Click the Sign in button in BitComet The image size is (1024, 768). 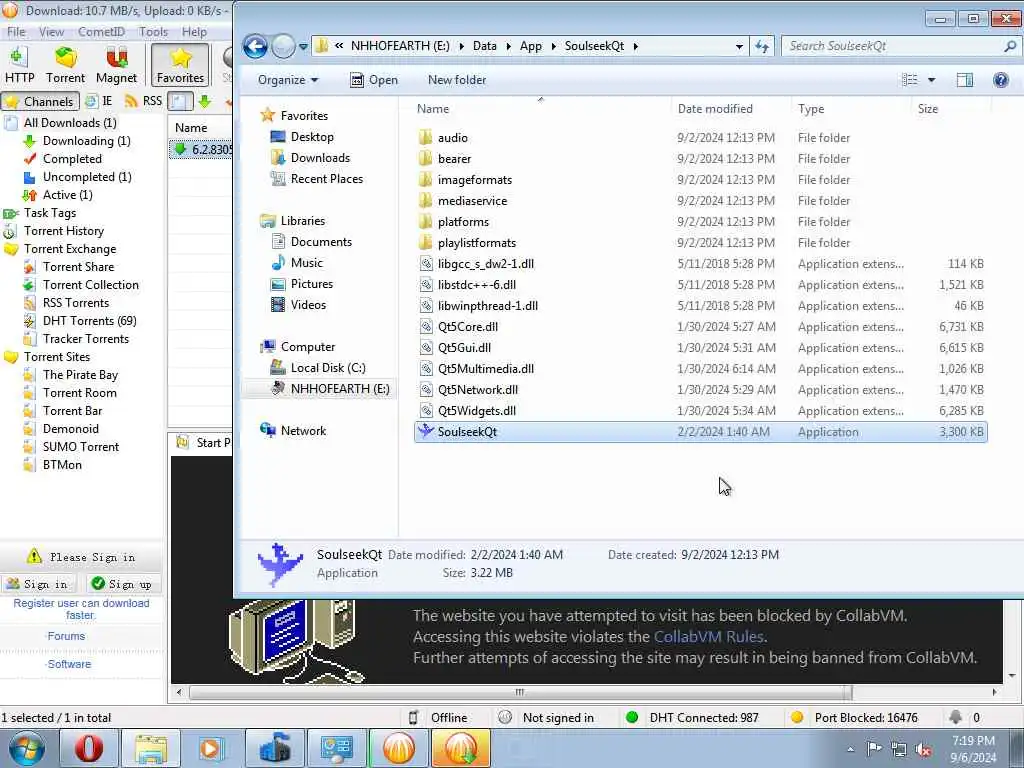click(38, 584)
